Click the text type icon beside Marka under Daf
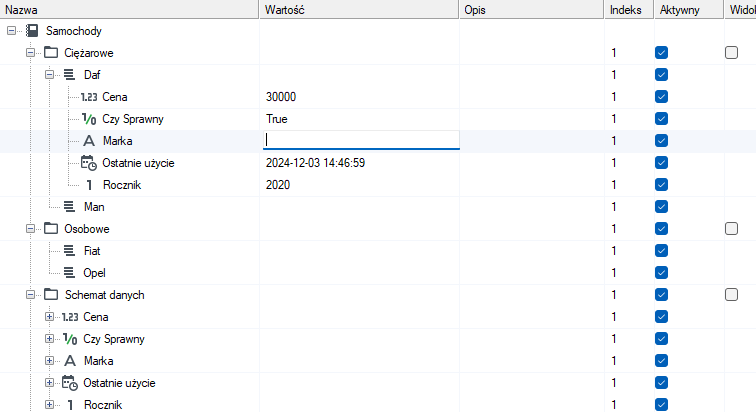Image resolution: width=756 pixels, height=412 pixels. 89,141
